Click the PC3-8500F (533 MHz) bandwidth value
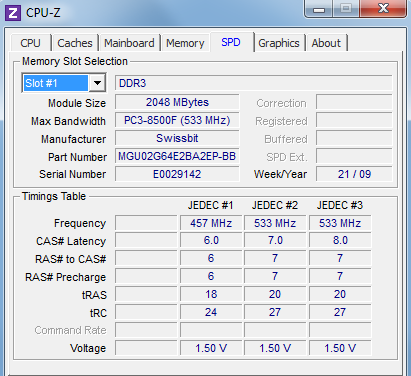This screenshot has height=376, width=411. click(177, 120)
